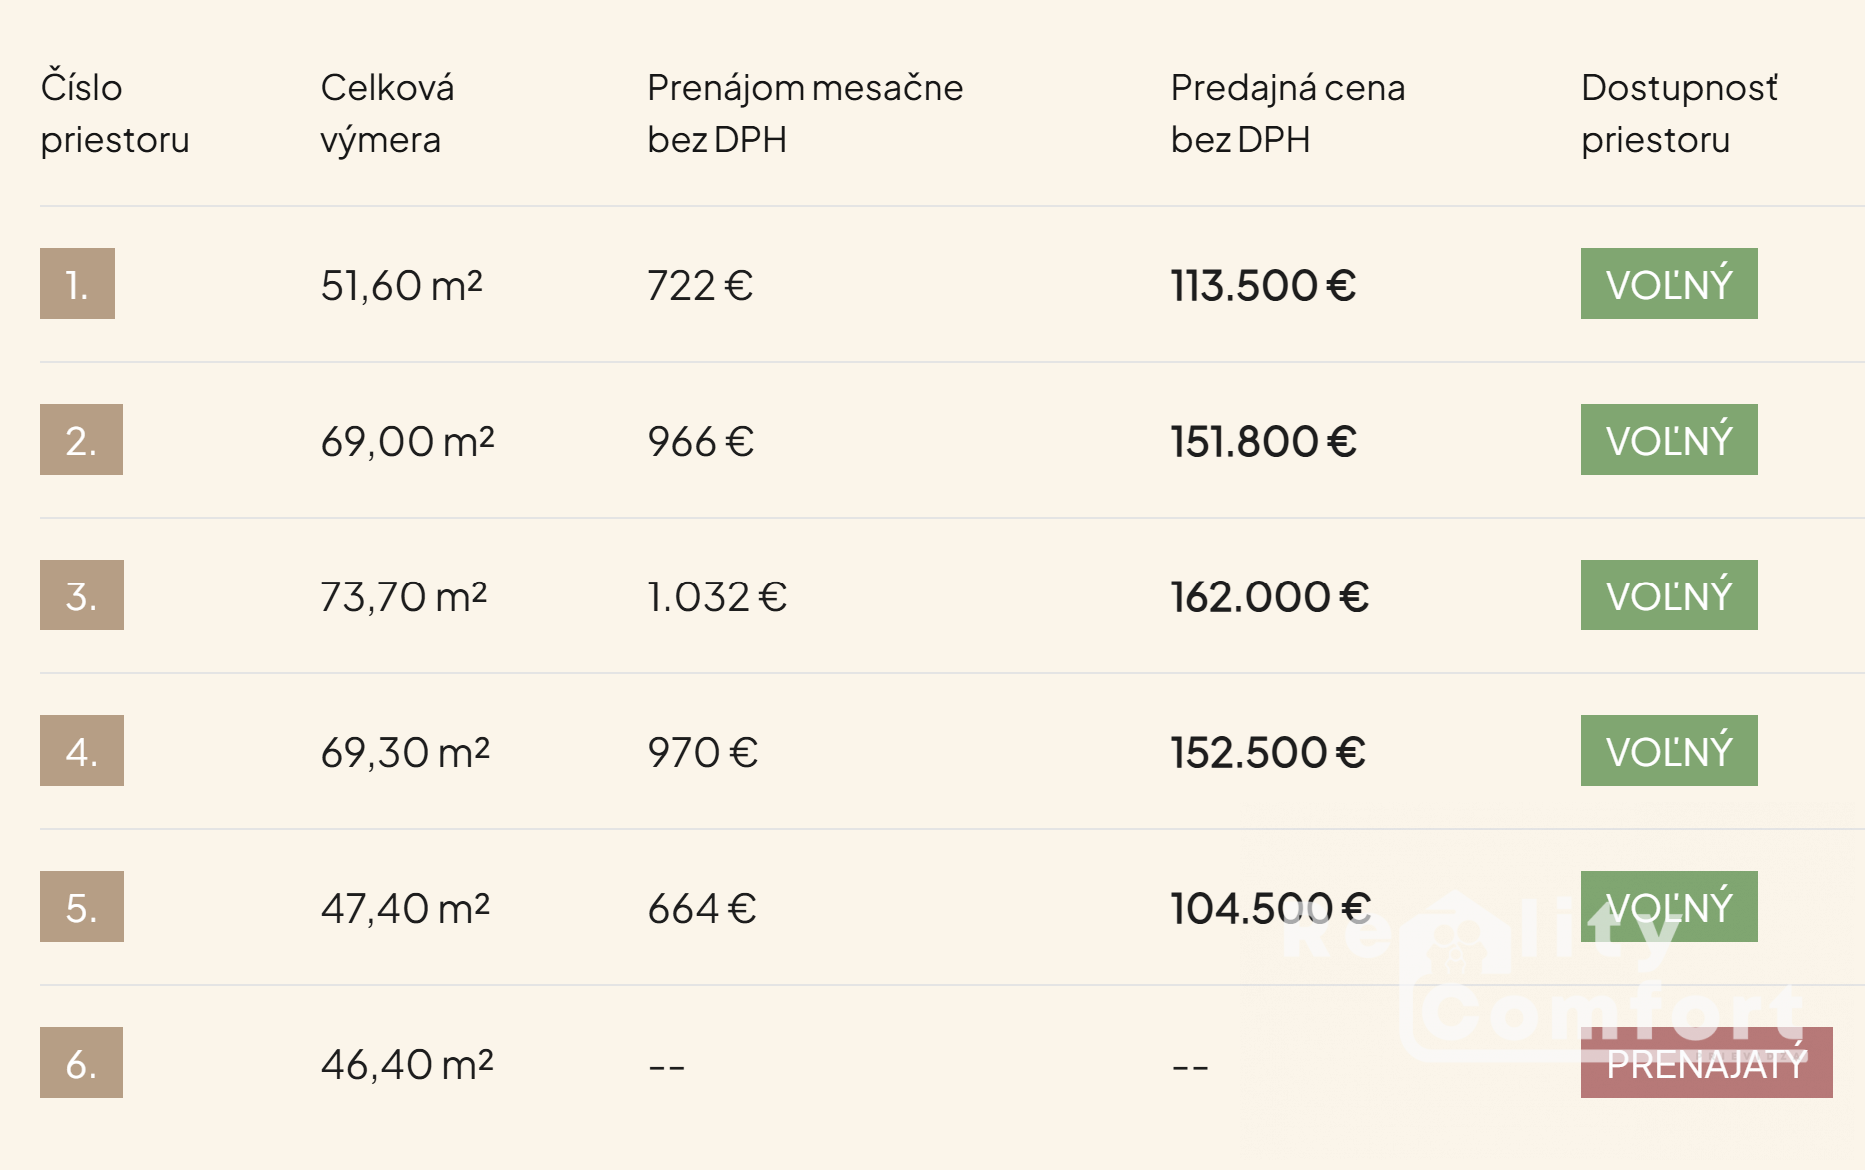Select the number 5 space badge
Image resolution: width=1865 pixels, height=1170 pixels.
tap(82, 906)
